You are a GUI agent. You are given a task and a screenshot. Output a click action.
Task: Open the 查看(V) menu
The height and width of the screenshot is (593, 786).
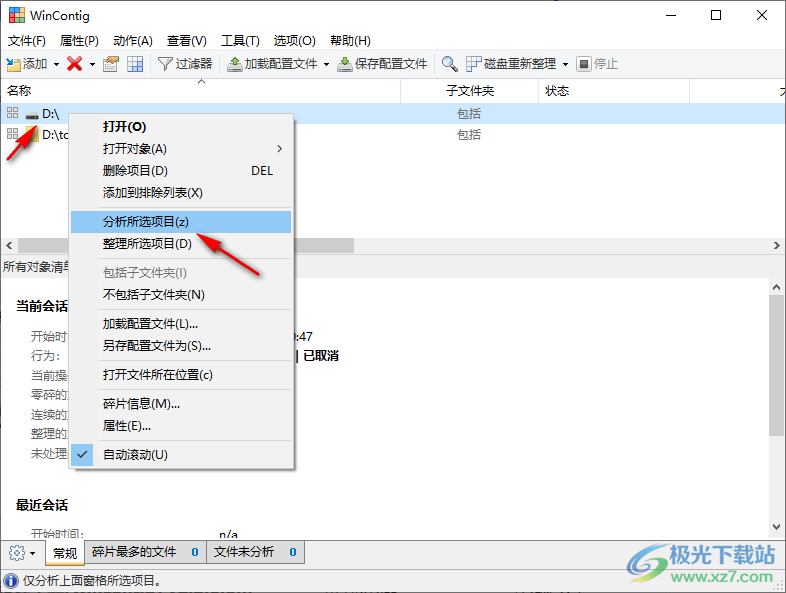[186, 41]
